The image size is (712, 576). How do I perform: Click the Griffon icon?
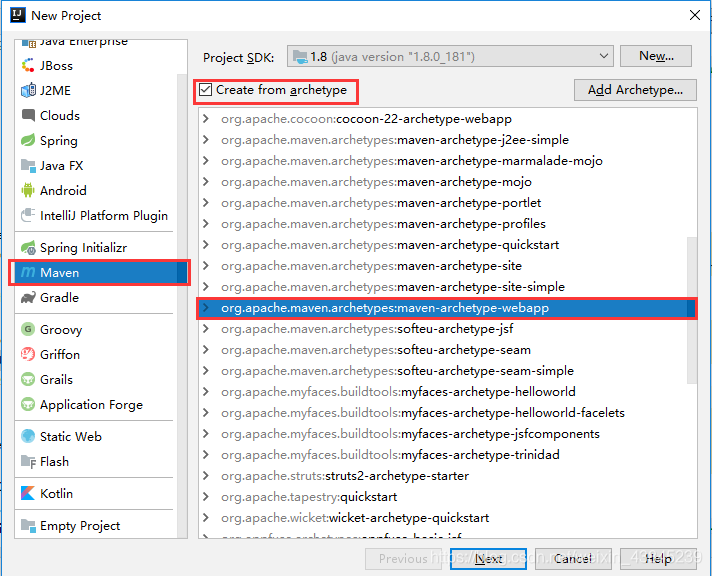[x=28, y=354]
